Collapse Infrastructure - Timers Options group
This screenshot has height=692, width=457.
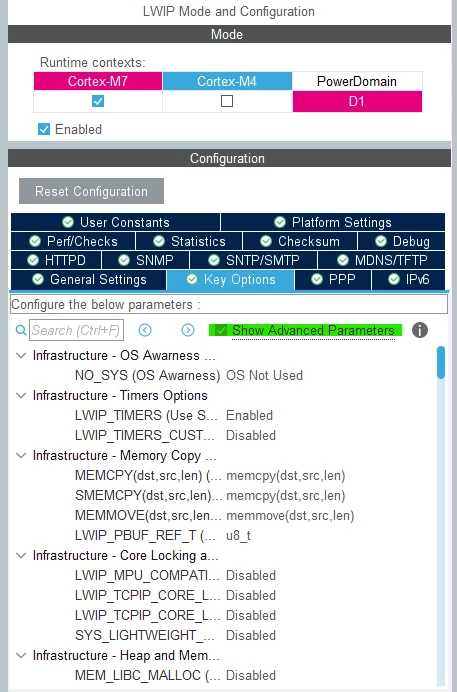click(21, 395)
